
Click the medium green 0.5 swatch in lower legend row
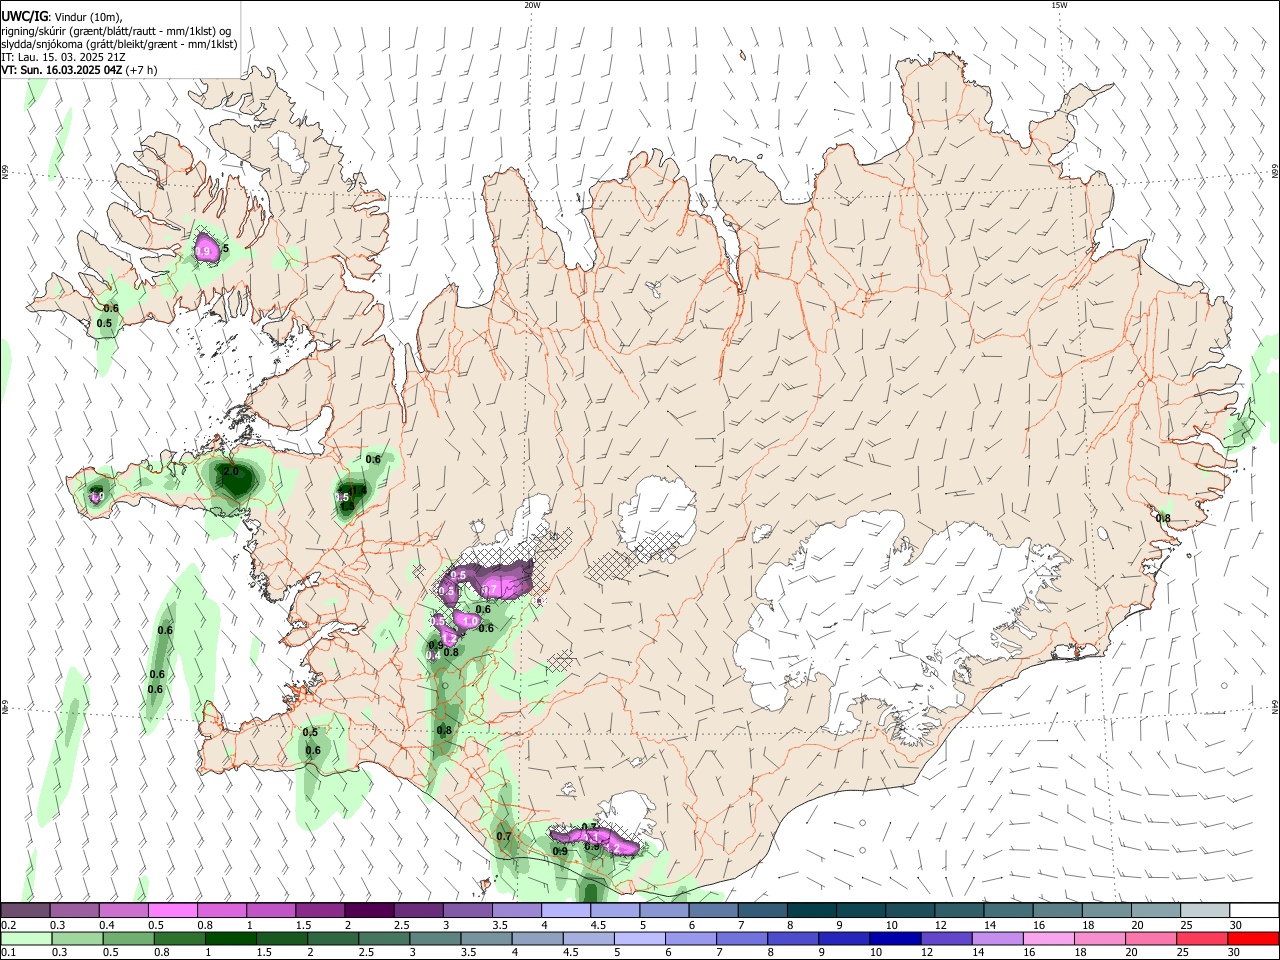click(x=128, y=939)
